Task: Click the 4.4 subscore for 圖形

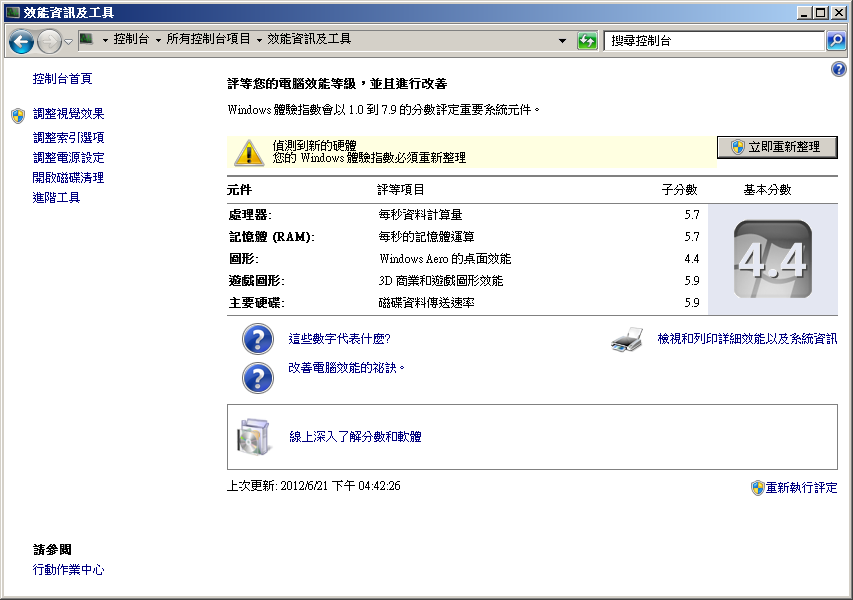Action: click(x=691, y=259)
